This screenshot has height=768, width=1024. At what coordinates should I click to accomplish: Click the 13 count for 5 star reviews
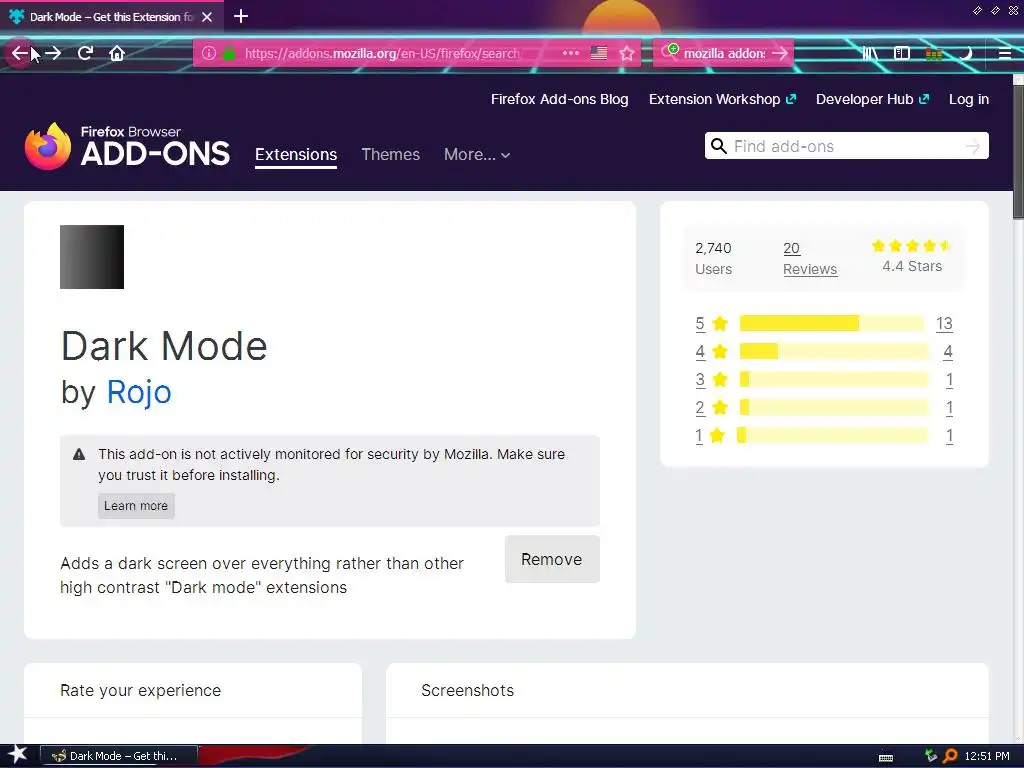coord(944,323)
